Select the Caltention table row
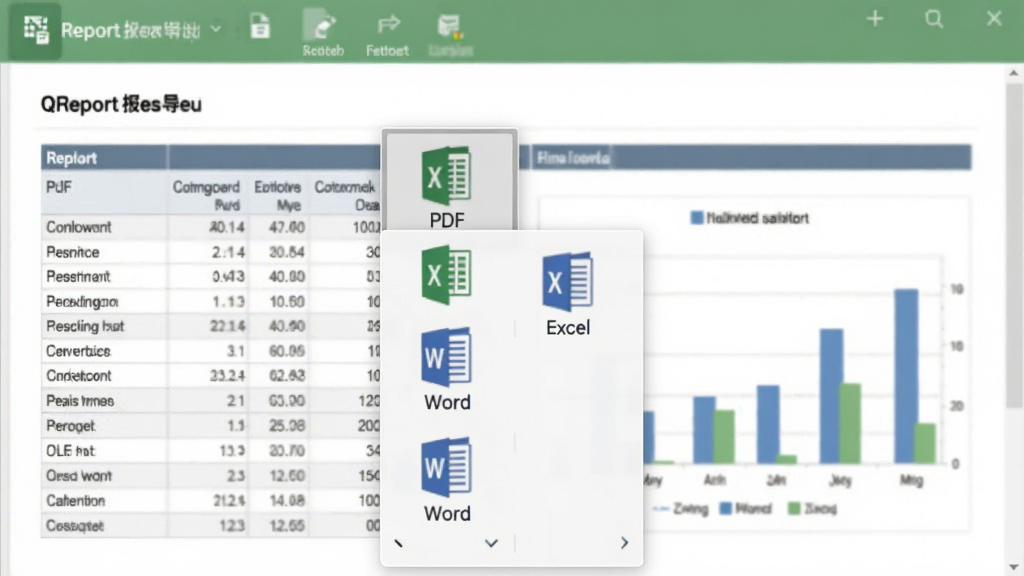Image resolution: width=1024 pixels, height=576 pixels. pyautogui.click(x=211, y=501)
